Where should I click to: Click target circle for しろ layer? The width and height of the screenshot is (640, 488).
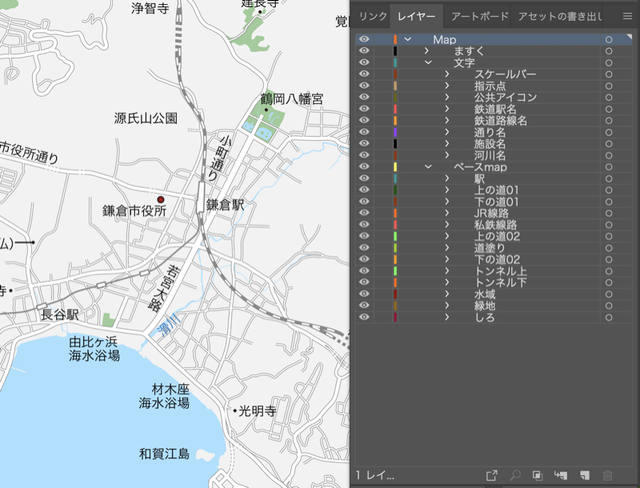(609, 317)
